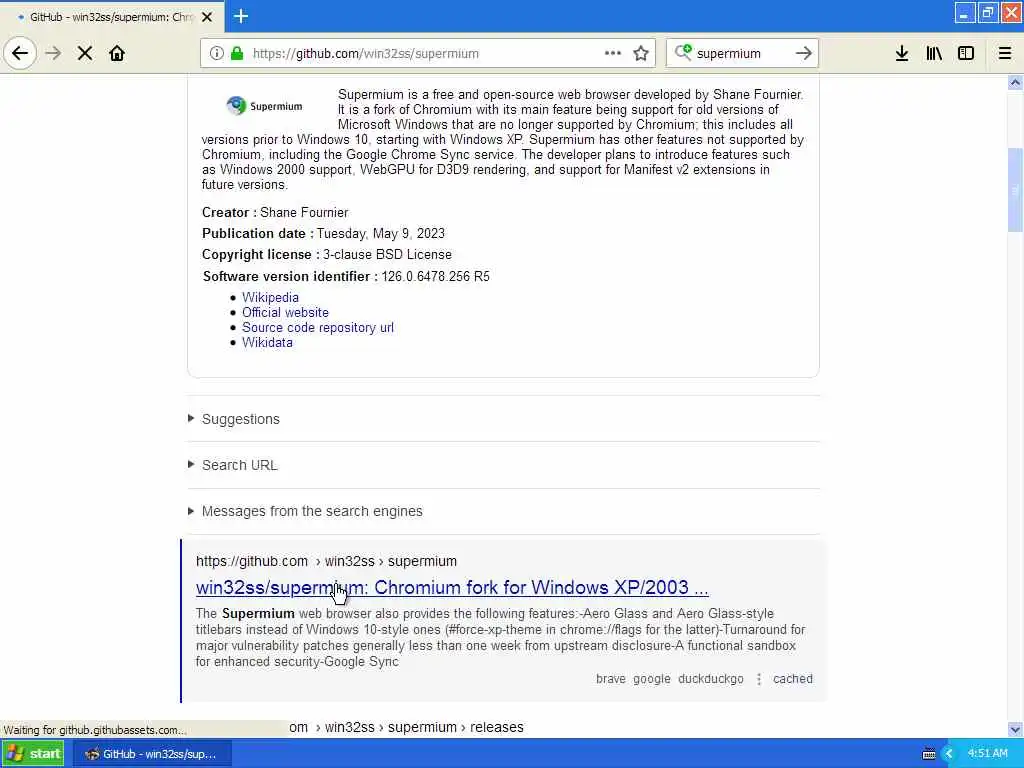Click the keyboard tray icon

coord(929,754)
